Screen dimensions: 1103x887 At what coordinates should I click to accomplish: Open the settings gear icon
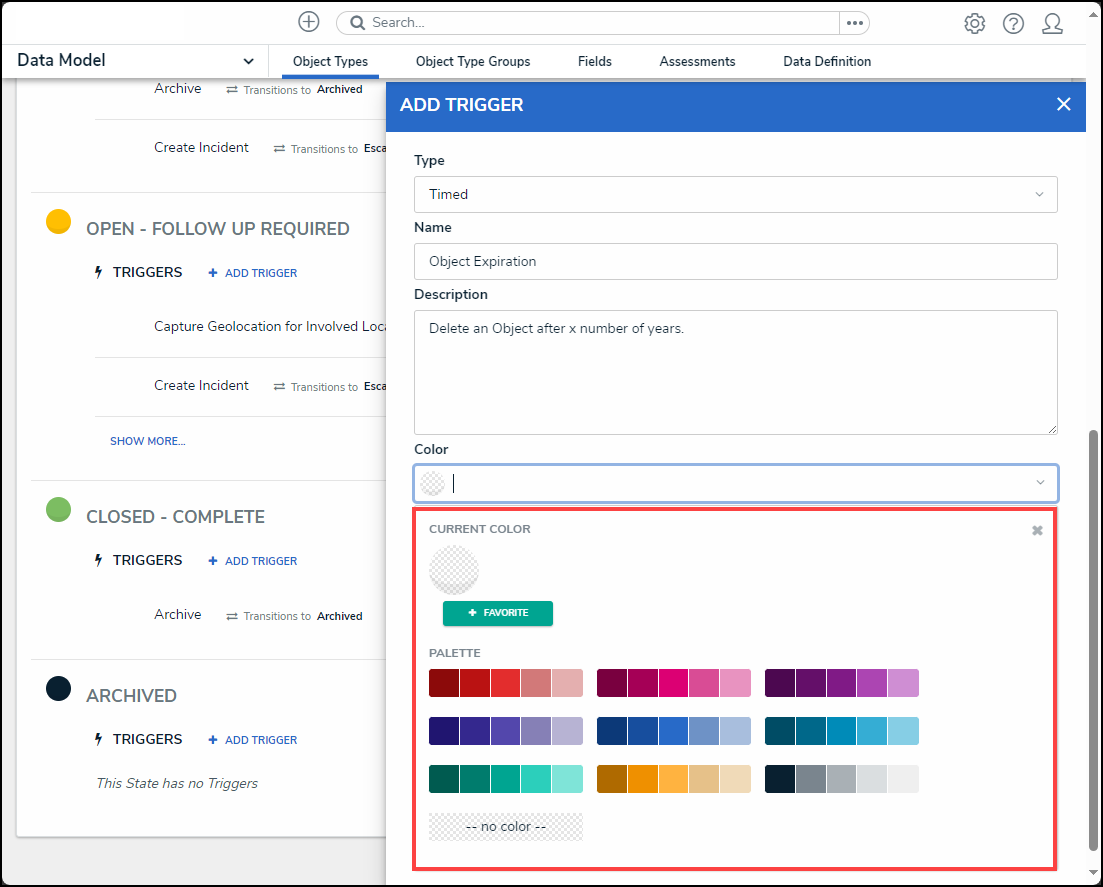pyautogui.click(x=974, y=24)
